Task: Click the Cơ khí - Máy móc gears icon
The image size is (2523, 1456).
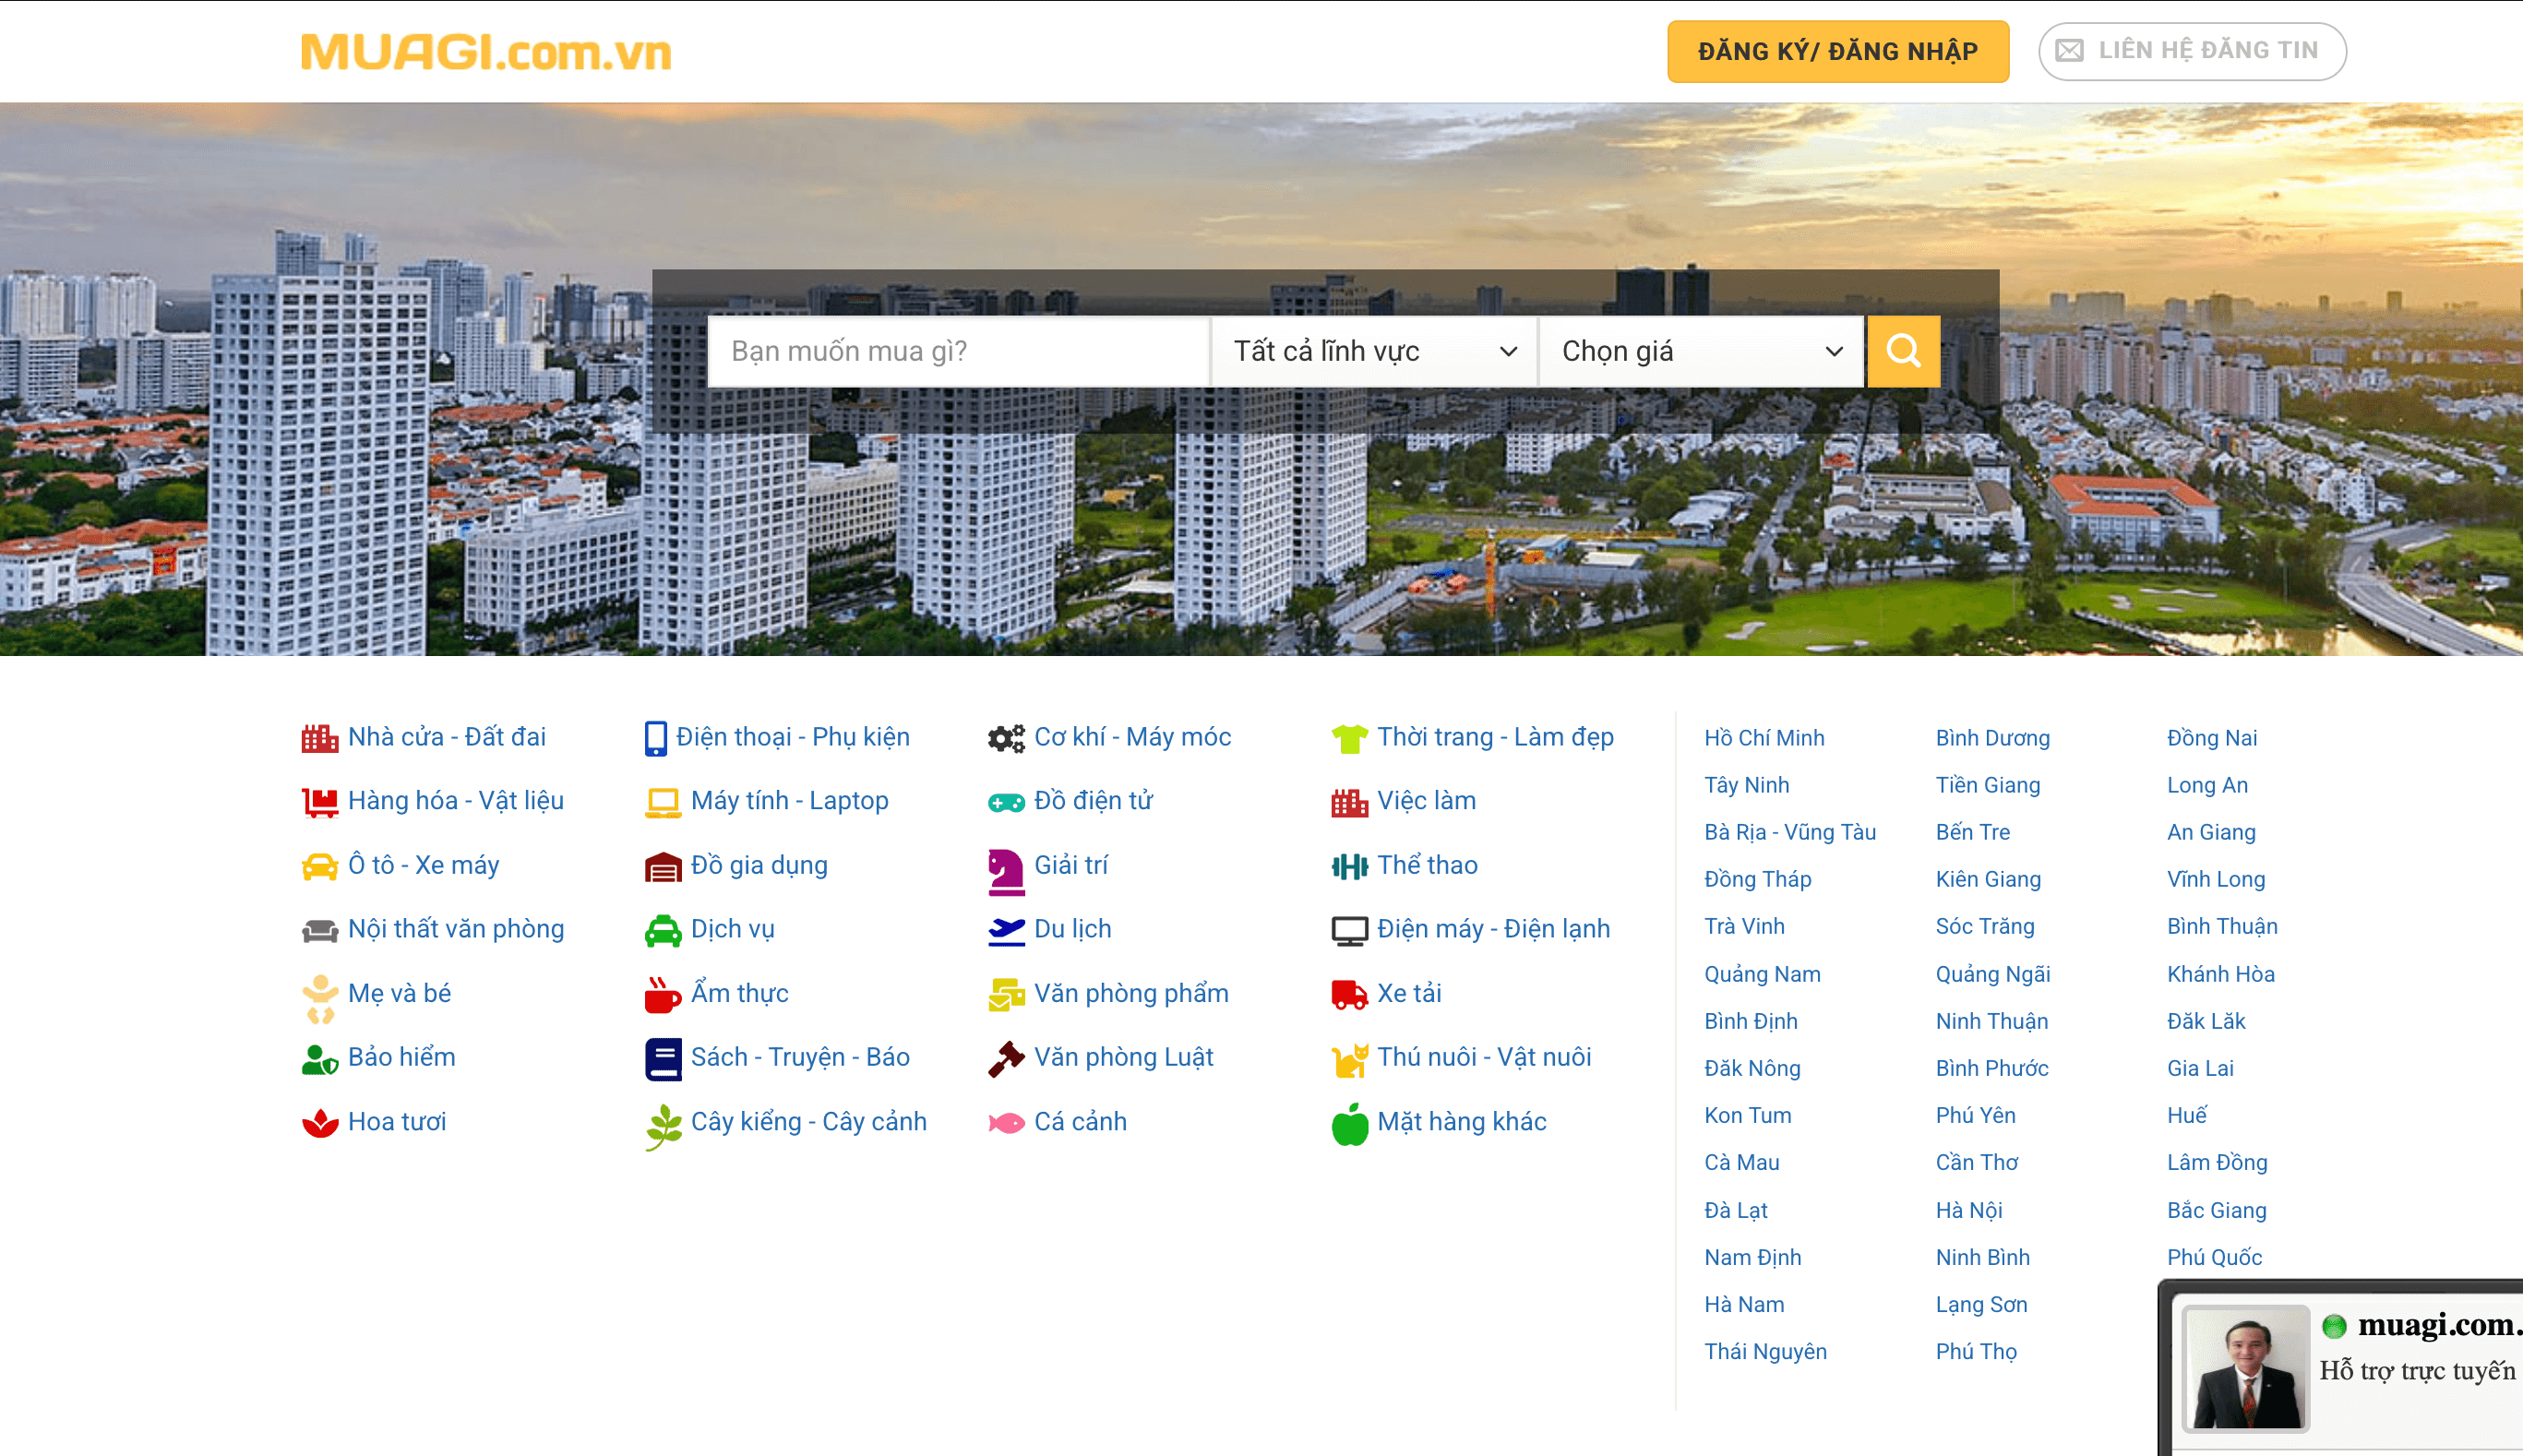Action: (x=1006, y=738)
